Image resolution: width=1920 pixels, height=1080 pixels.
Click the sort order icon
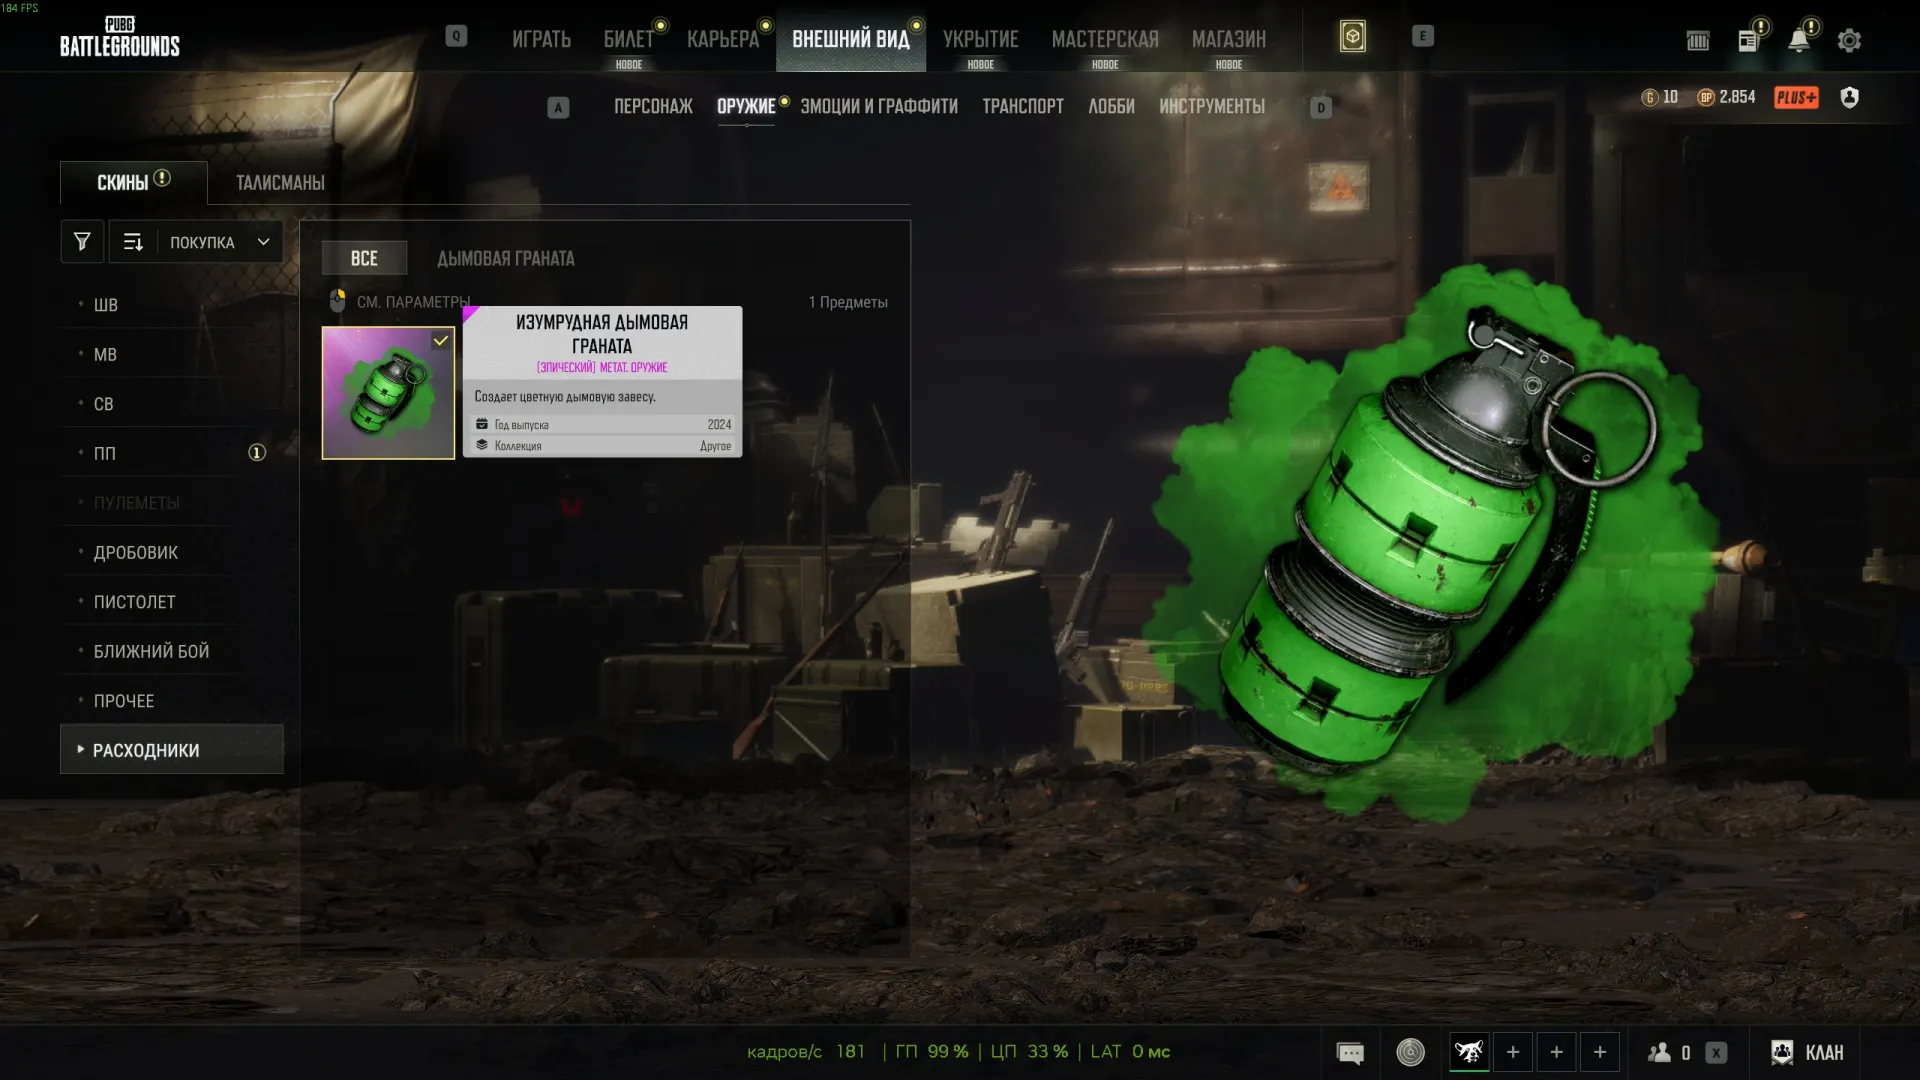pos(133,242)
